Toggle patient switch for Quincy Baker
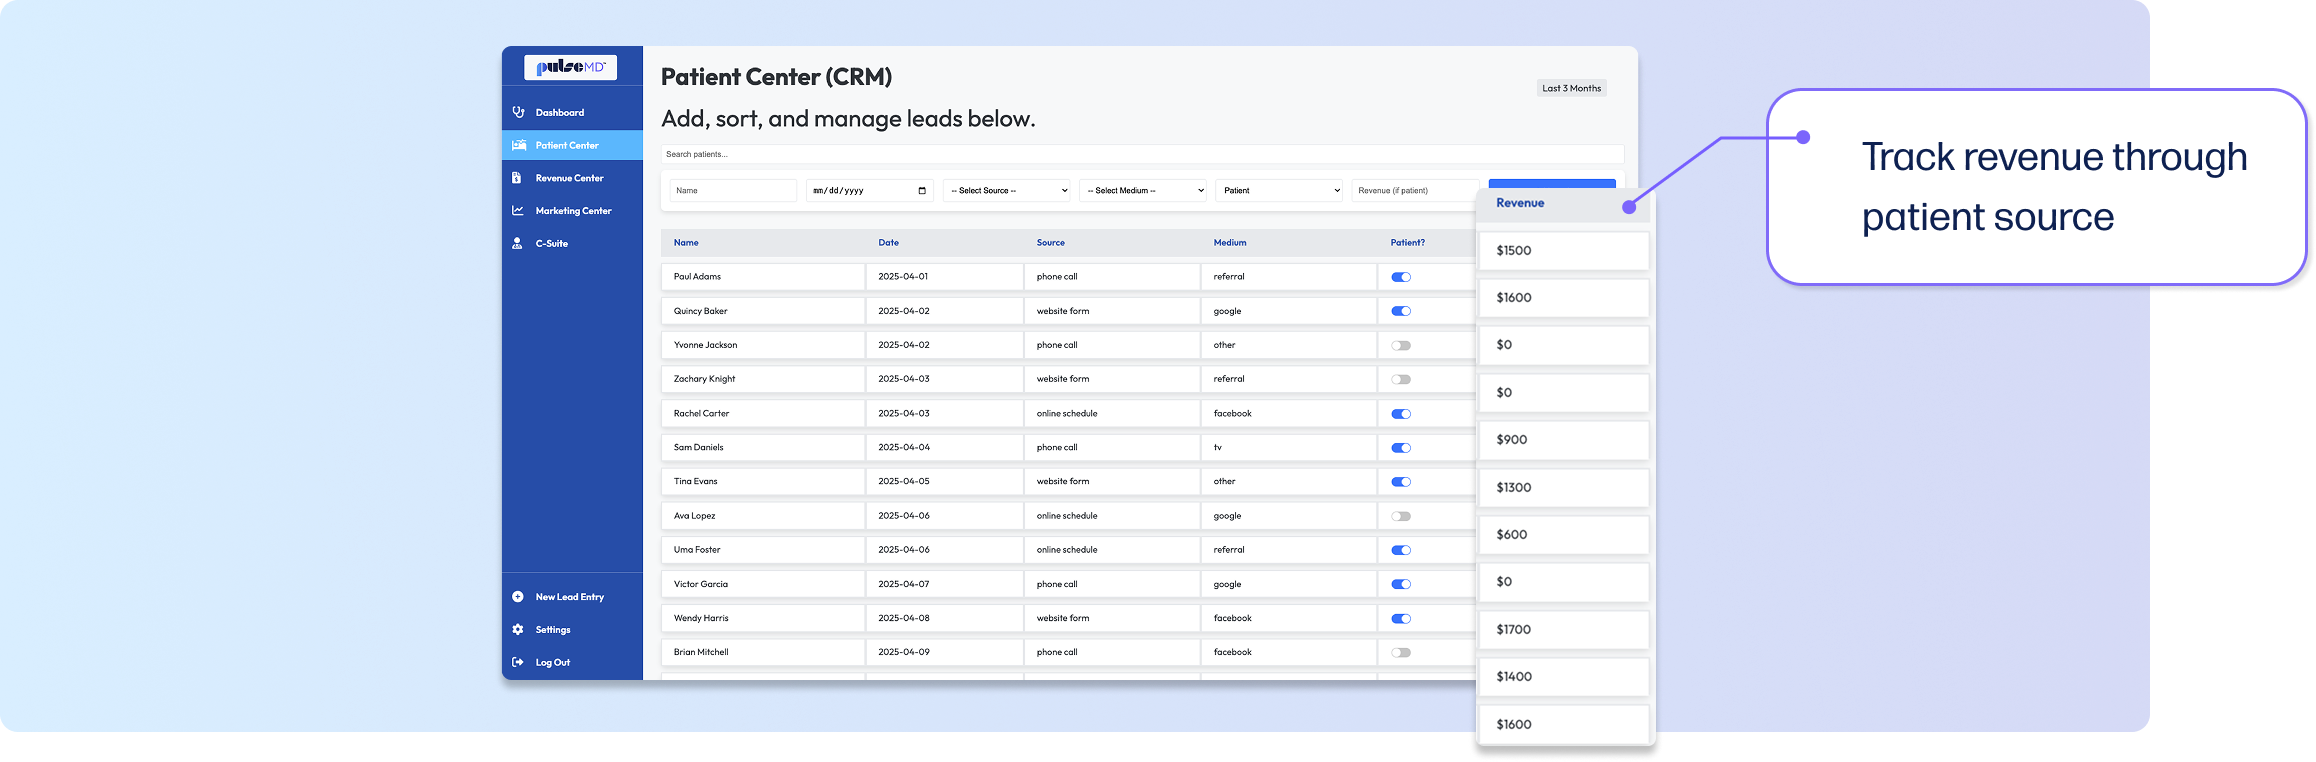The height and width of the screenshot is (762, 2316). pyautogui.click(x=1401, y=311)
